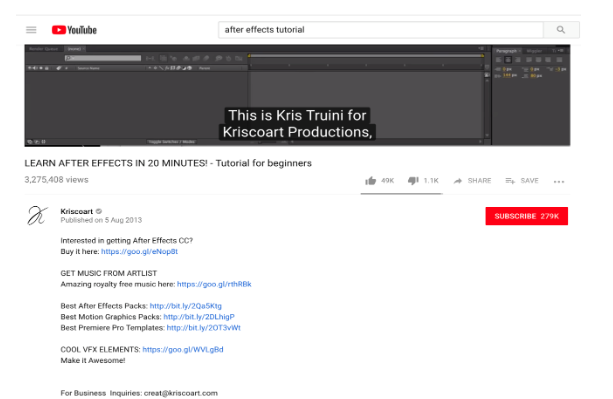This screenshot has height=399, width=613.
Task: Subscribe to Kriscoart with the red button
Action: 527,216
